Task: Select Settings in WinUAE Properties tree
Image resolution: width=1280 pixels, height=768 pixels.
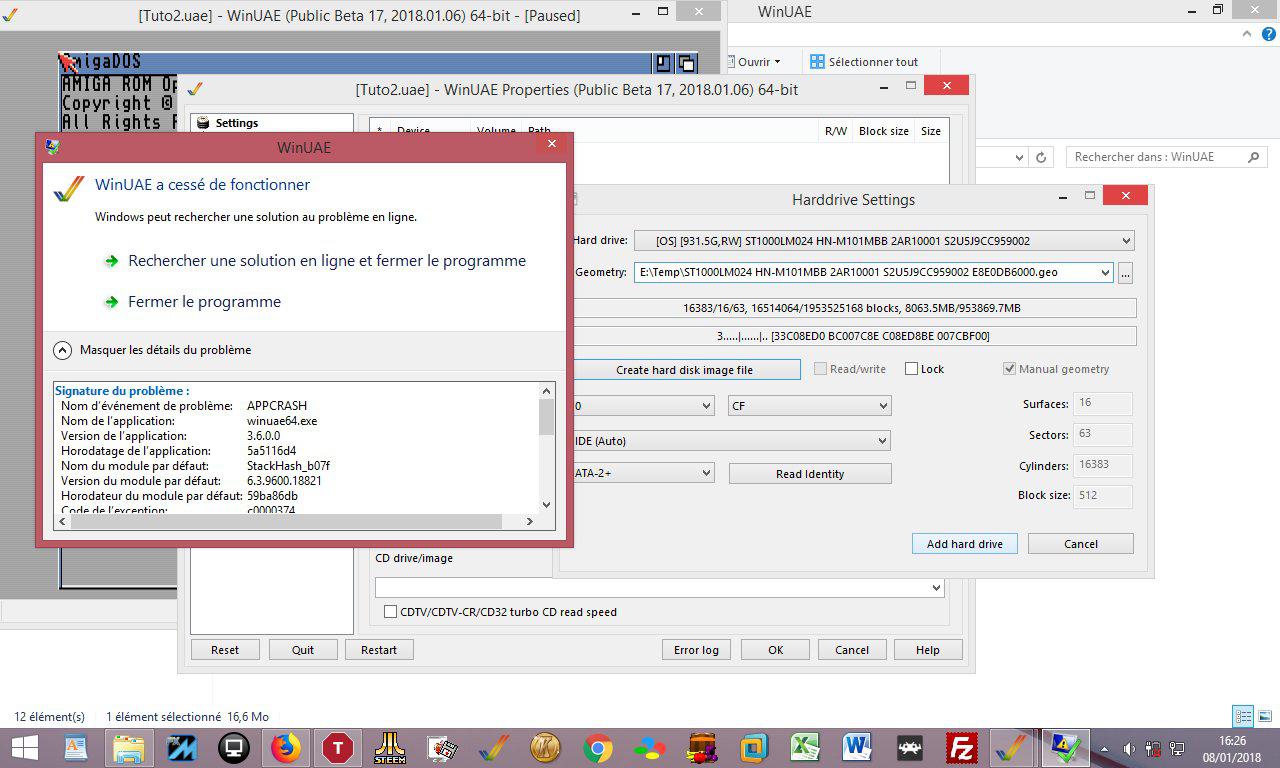Action: [x=236, y=123]
